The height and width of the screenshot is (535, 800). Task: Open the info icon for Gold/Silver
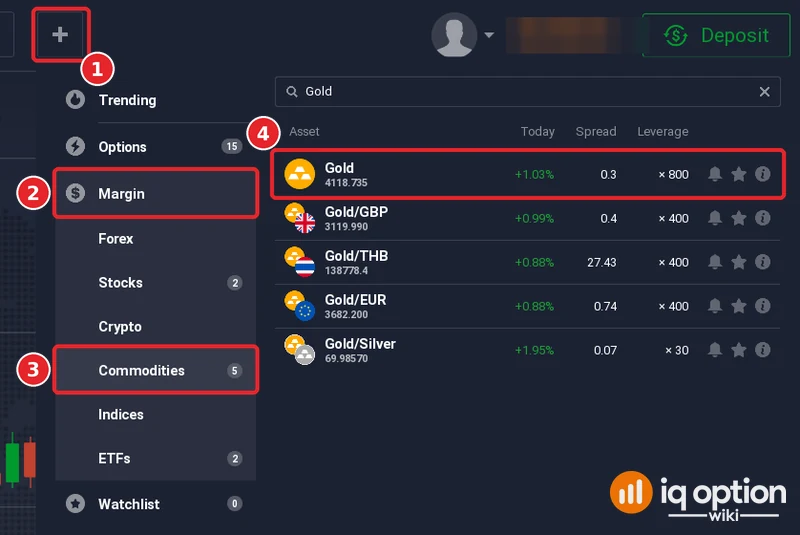click(763, 349)
